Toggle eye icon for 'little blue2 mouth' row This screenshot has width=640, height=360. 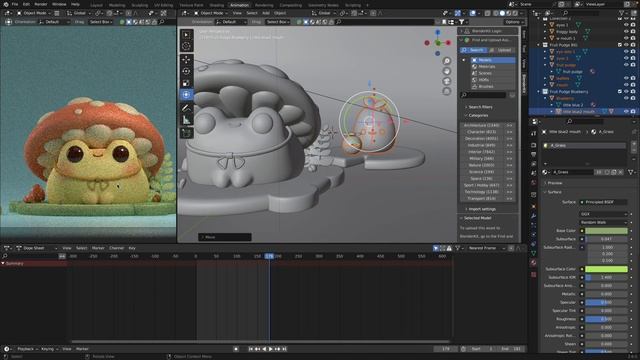[x=626, y=111]
